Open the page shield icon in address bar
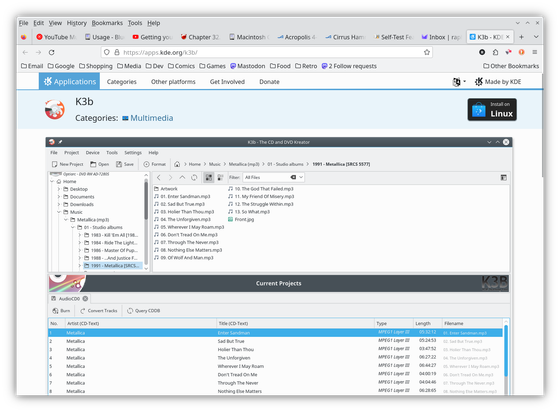The width and height of the screenshot is (560, 412). (106, 52)
